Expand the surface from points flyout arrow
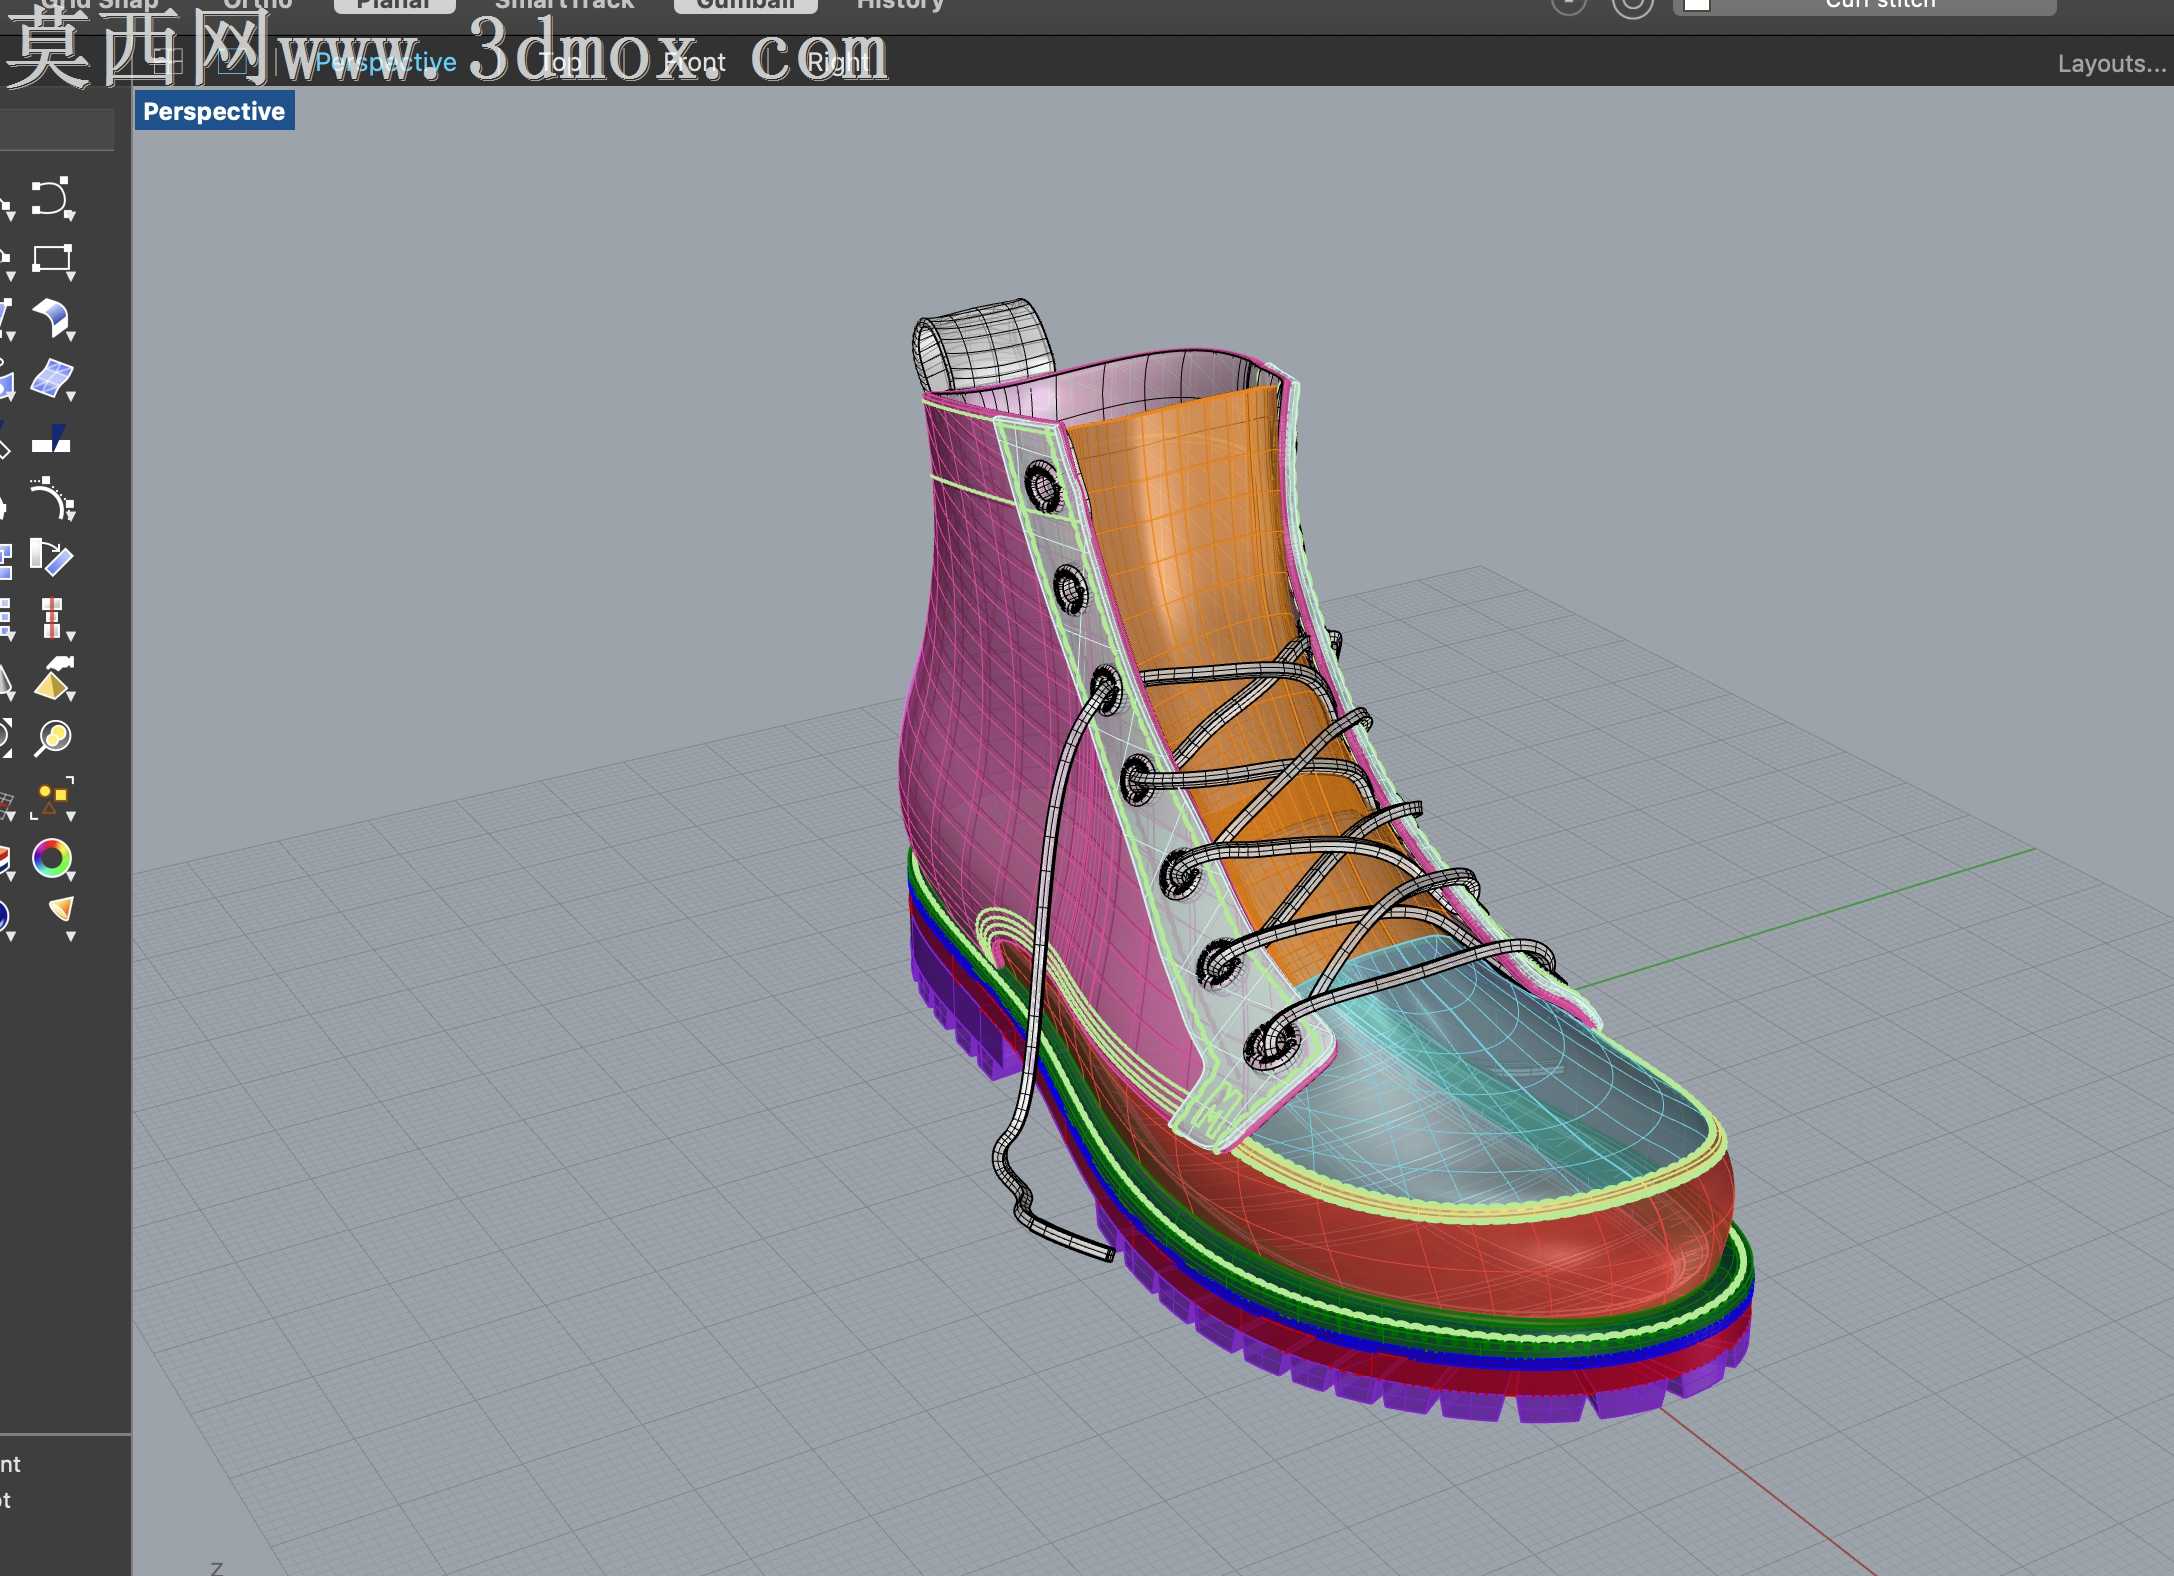 pyautogui.click(x=71, y=396)
